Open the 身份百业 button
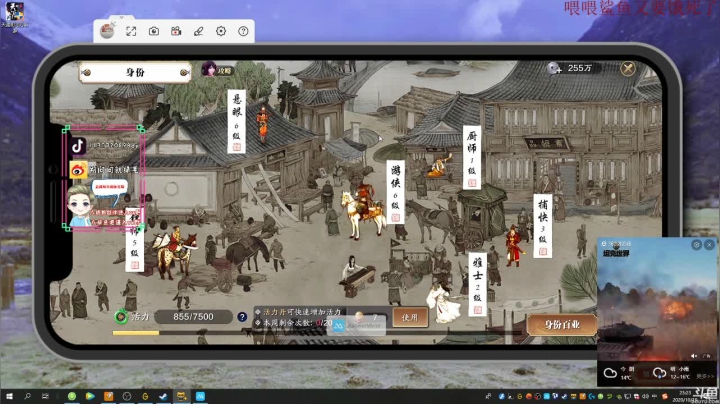 562,325
